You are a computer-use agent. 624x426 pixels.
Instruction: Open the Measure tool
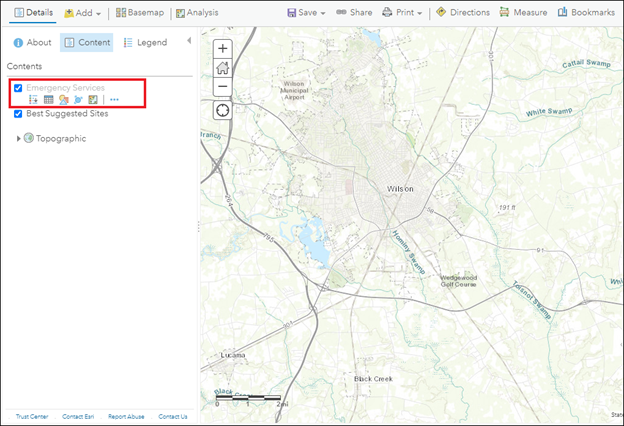click(x=523, y=13)
